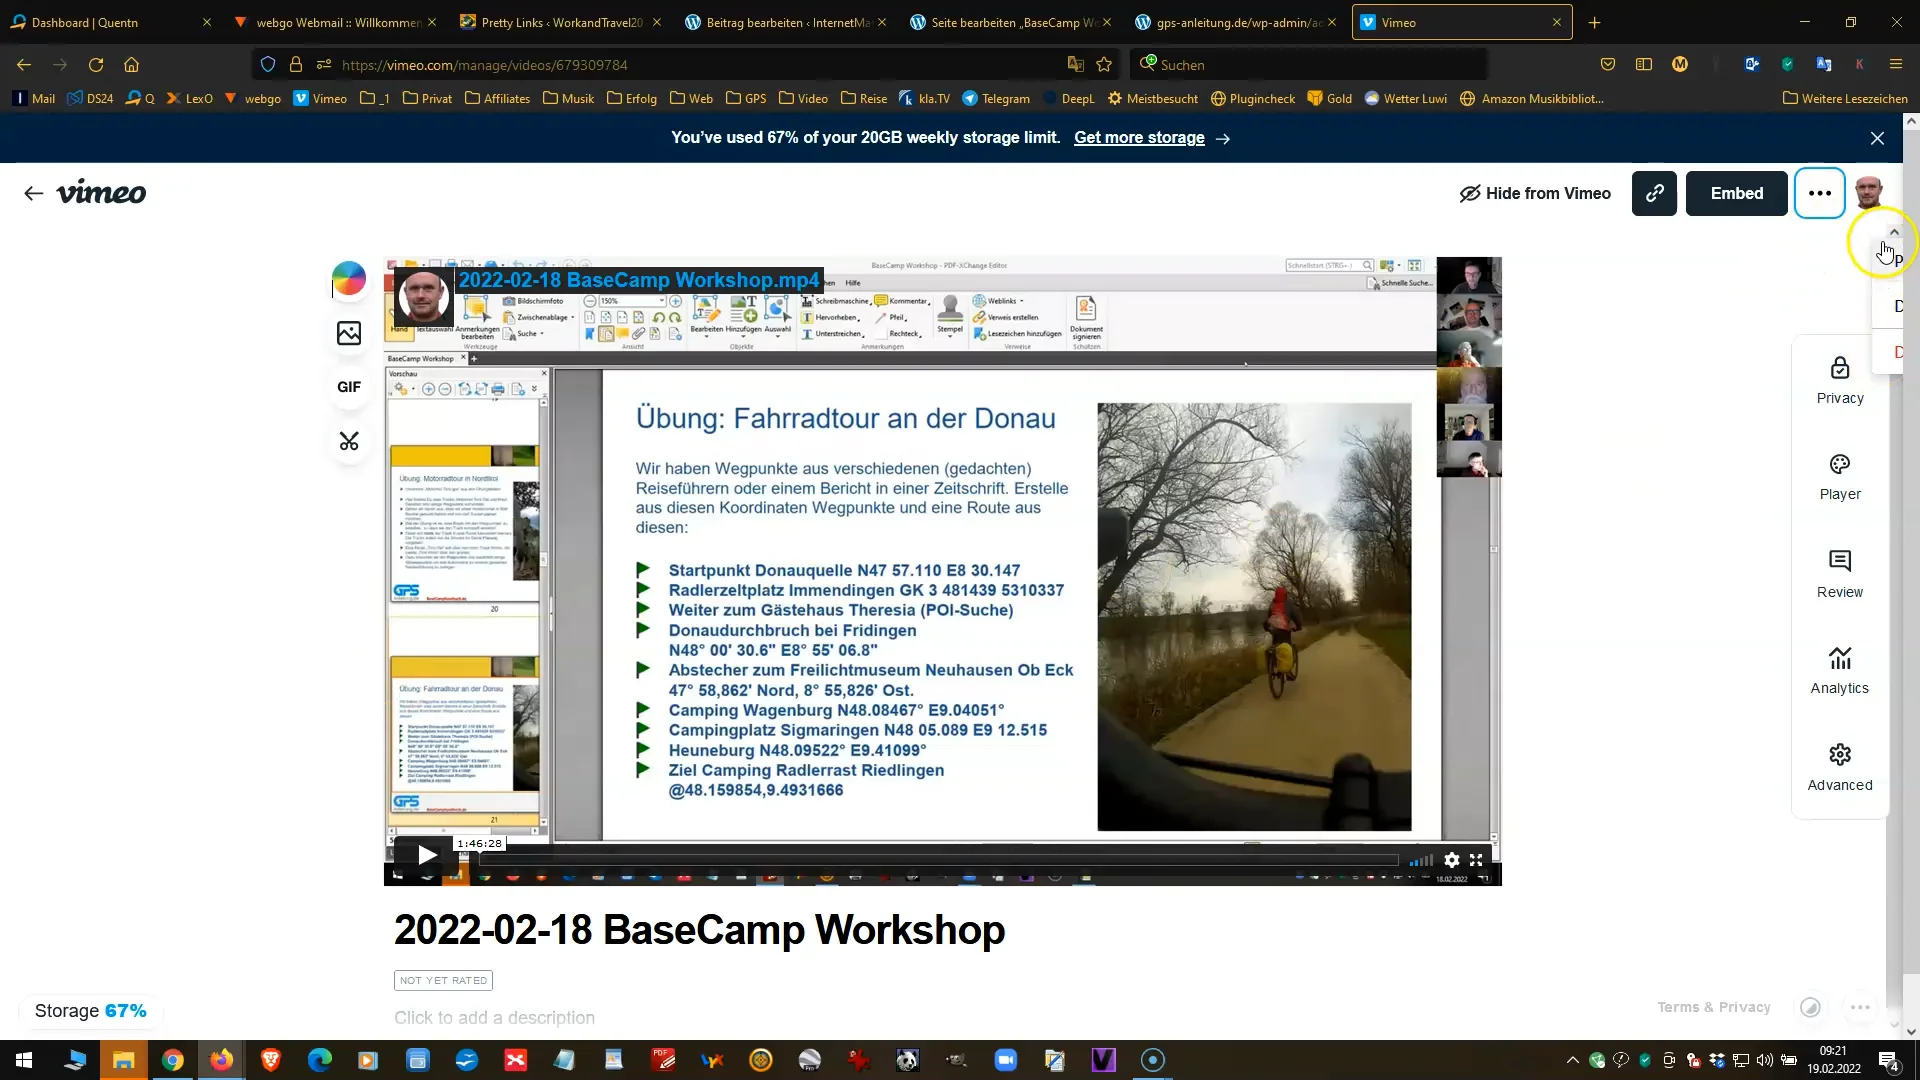
Task: Play the BaseCamp Workshop video
Action: coord(427,855)
